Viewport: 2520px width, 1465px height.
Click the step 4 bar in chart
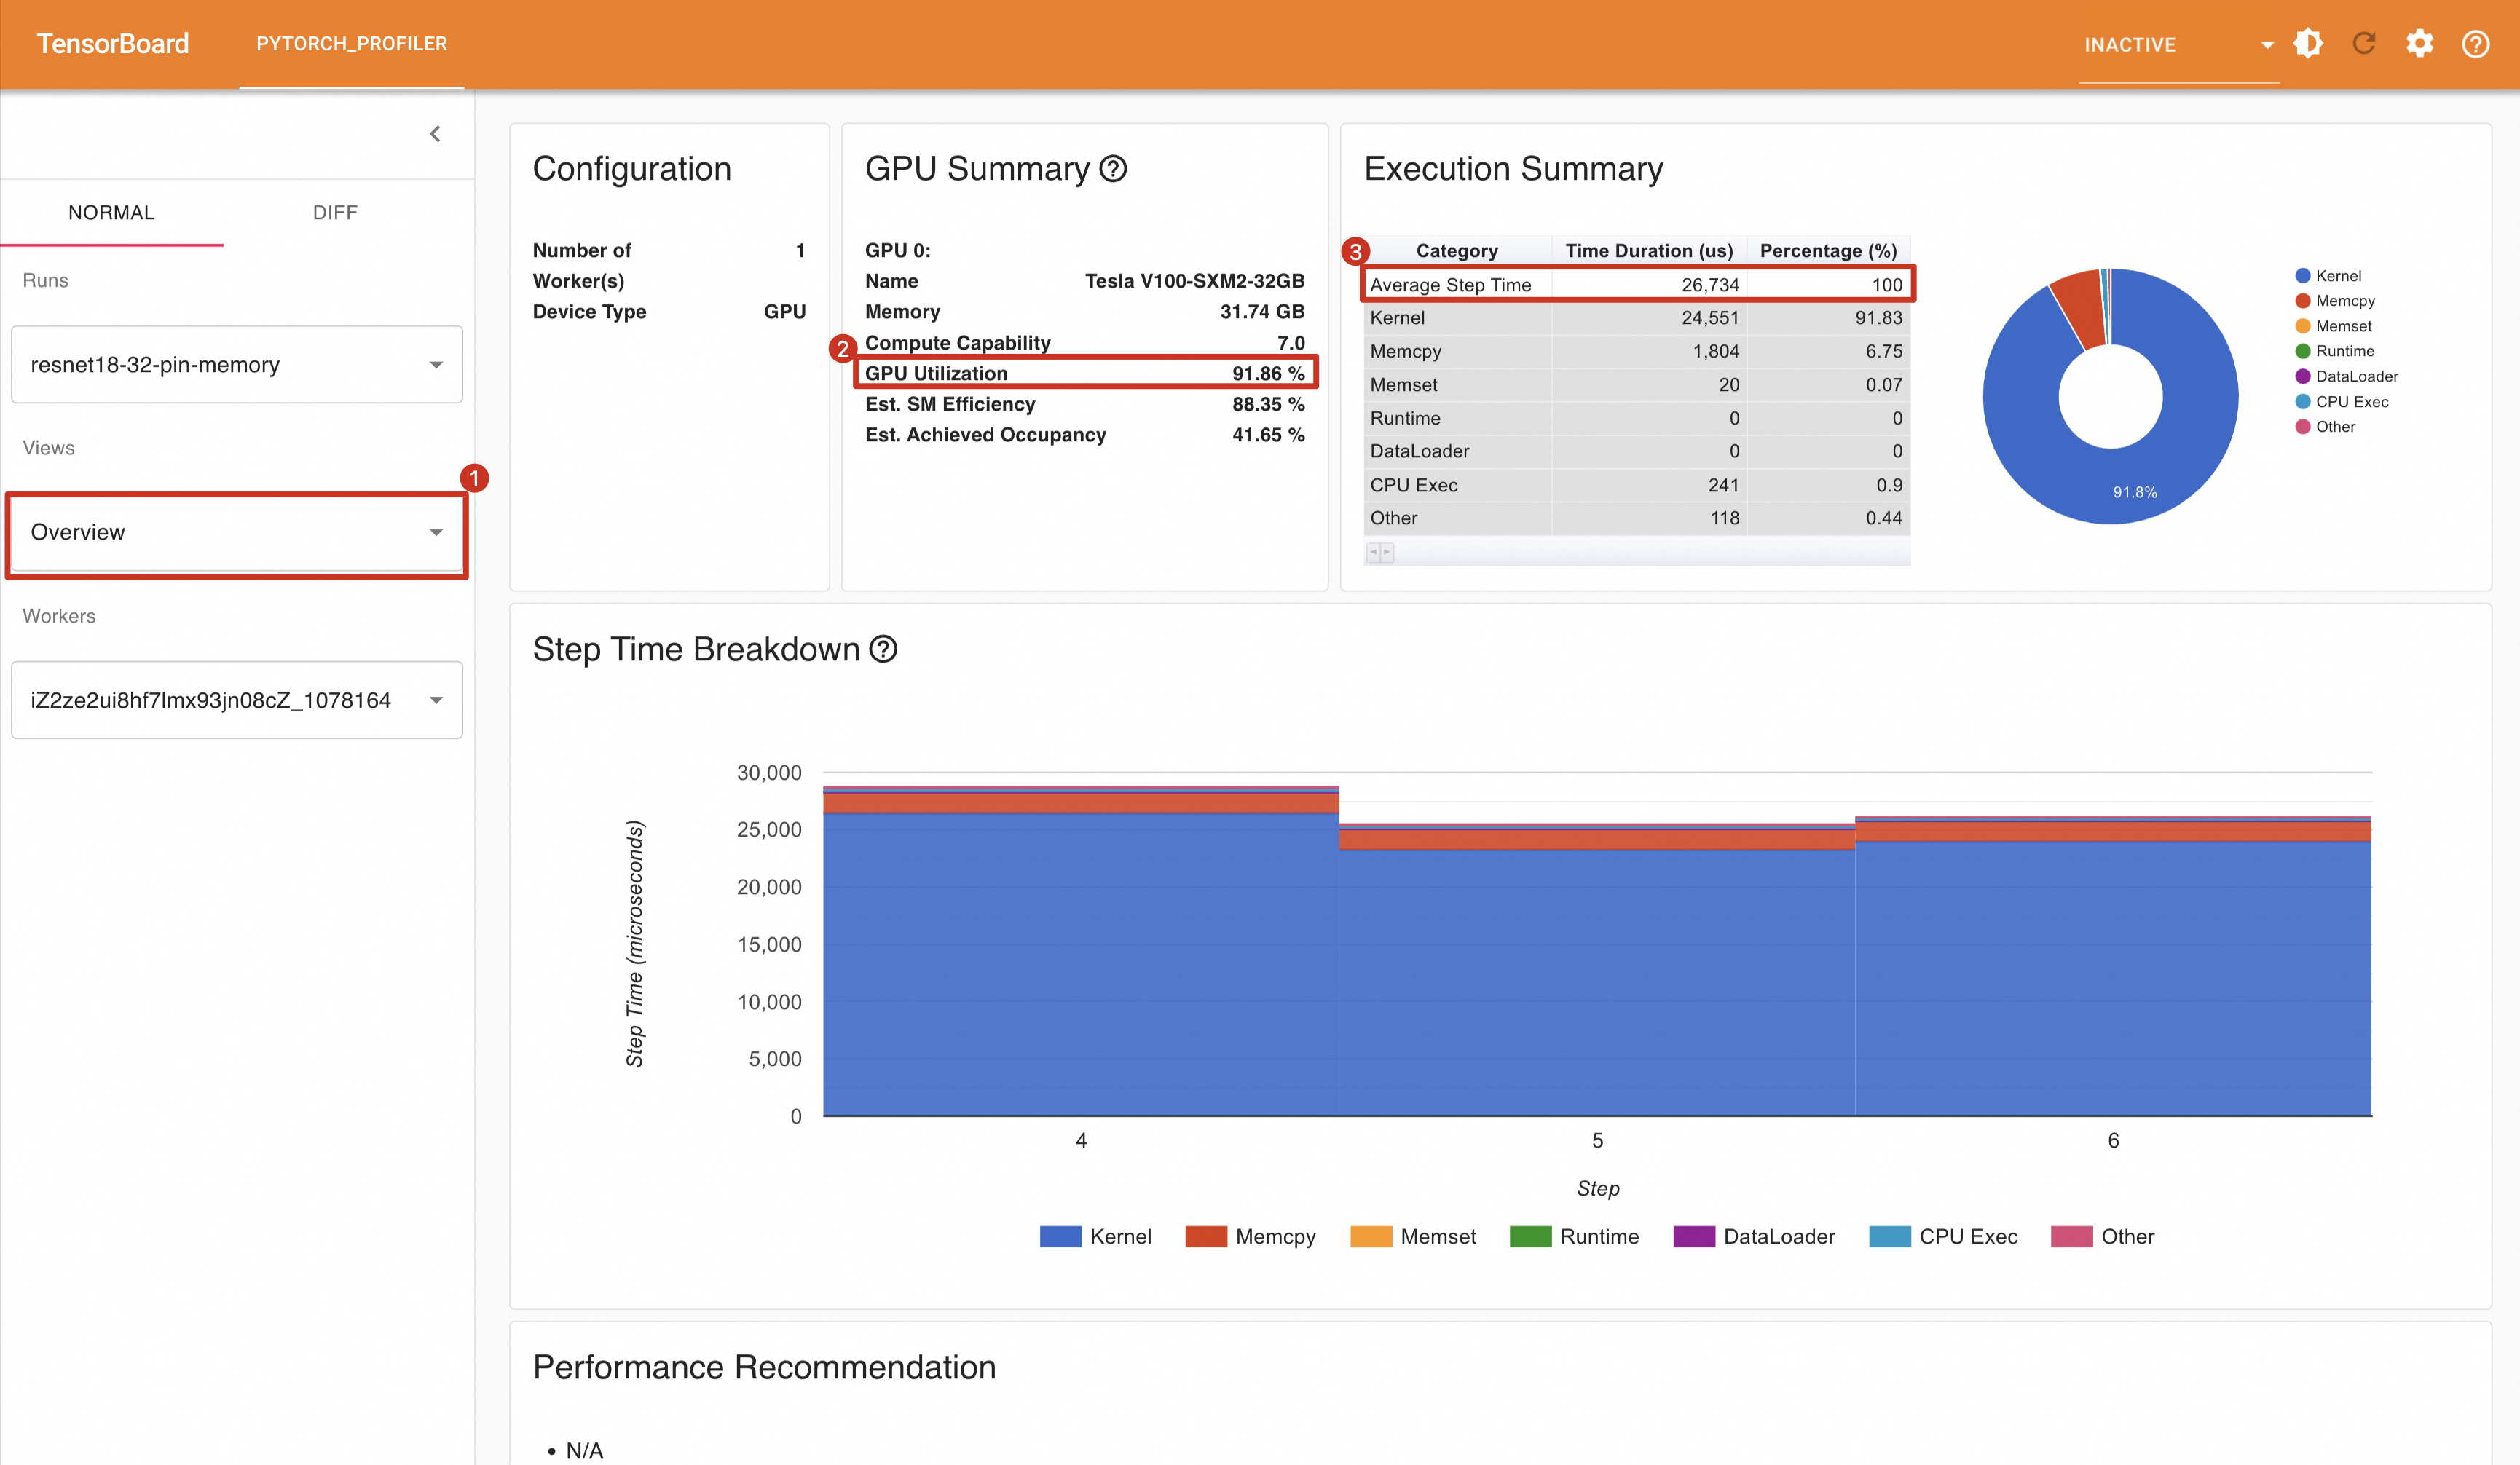pyautogui.click(x=1081, y=950)
